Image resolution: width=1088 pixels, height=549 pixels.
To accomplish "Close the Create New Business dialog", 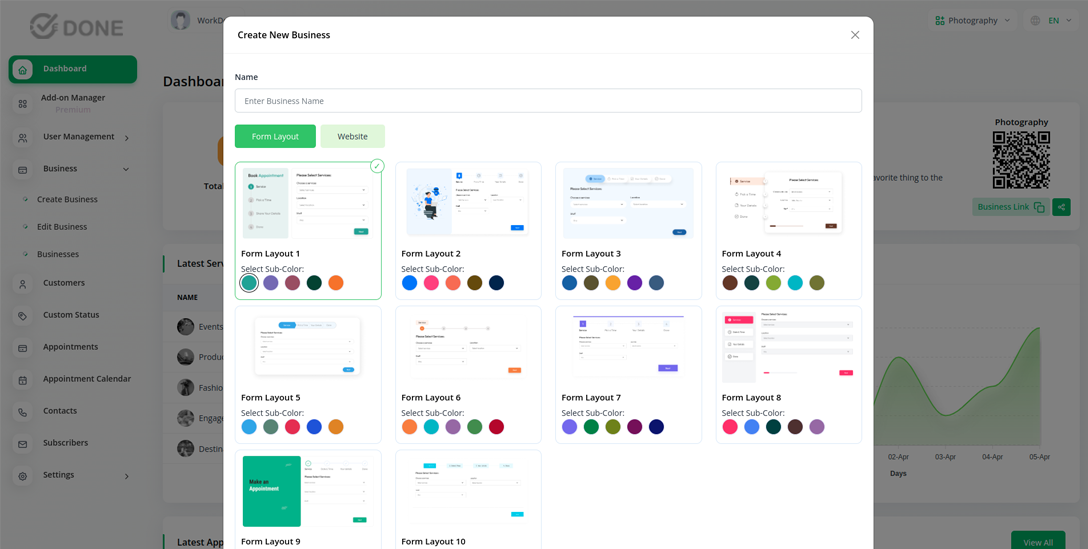I will pyautogui.click(x=855, y=35).
